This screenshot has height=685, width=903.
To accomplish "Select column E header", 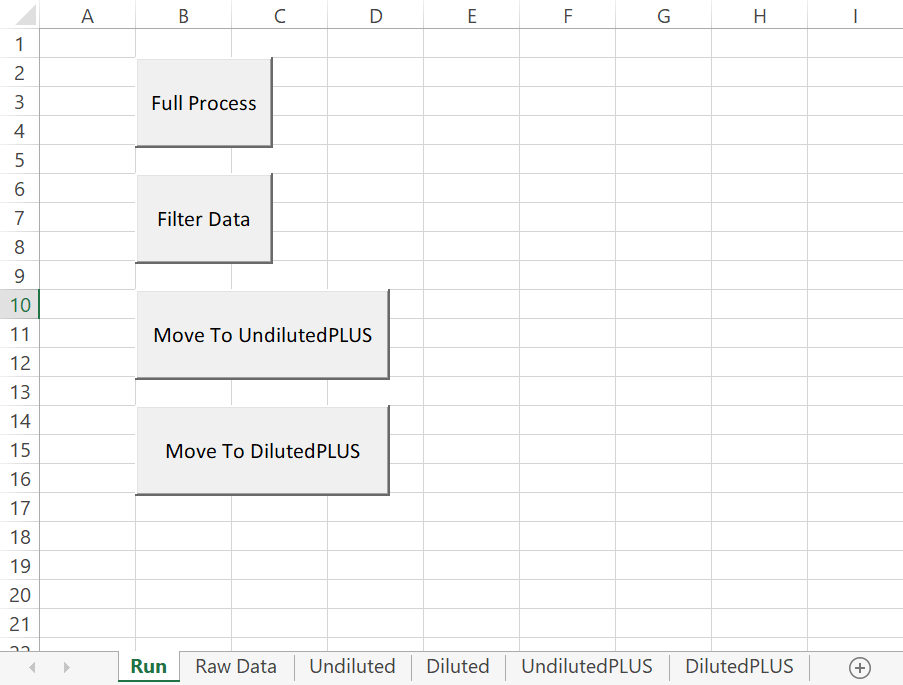I will click(x=472, y=16).
